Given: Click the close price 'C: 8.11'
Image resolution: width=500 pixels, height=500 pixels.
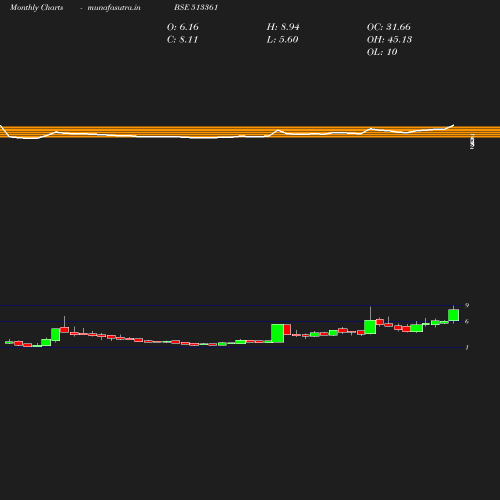Looking at the screenshot, I should click(x=182, y=40).
